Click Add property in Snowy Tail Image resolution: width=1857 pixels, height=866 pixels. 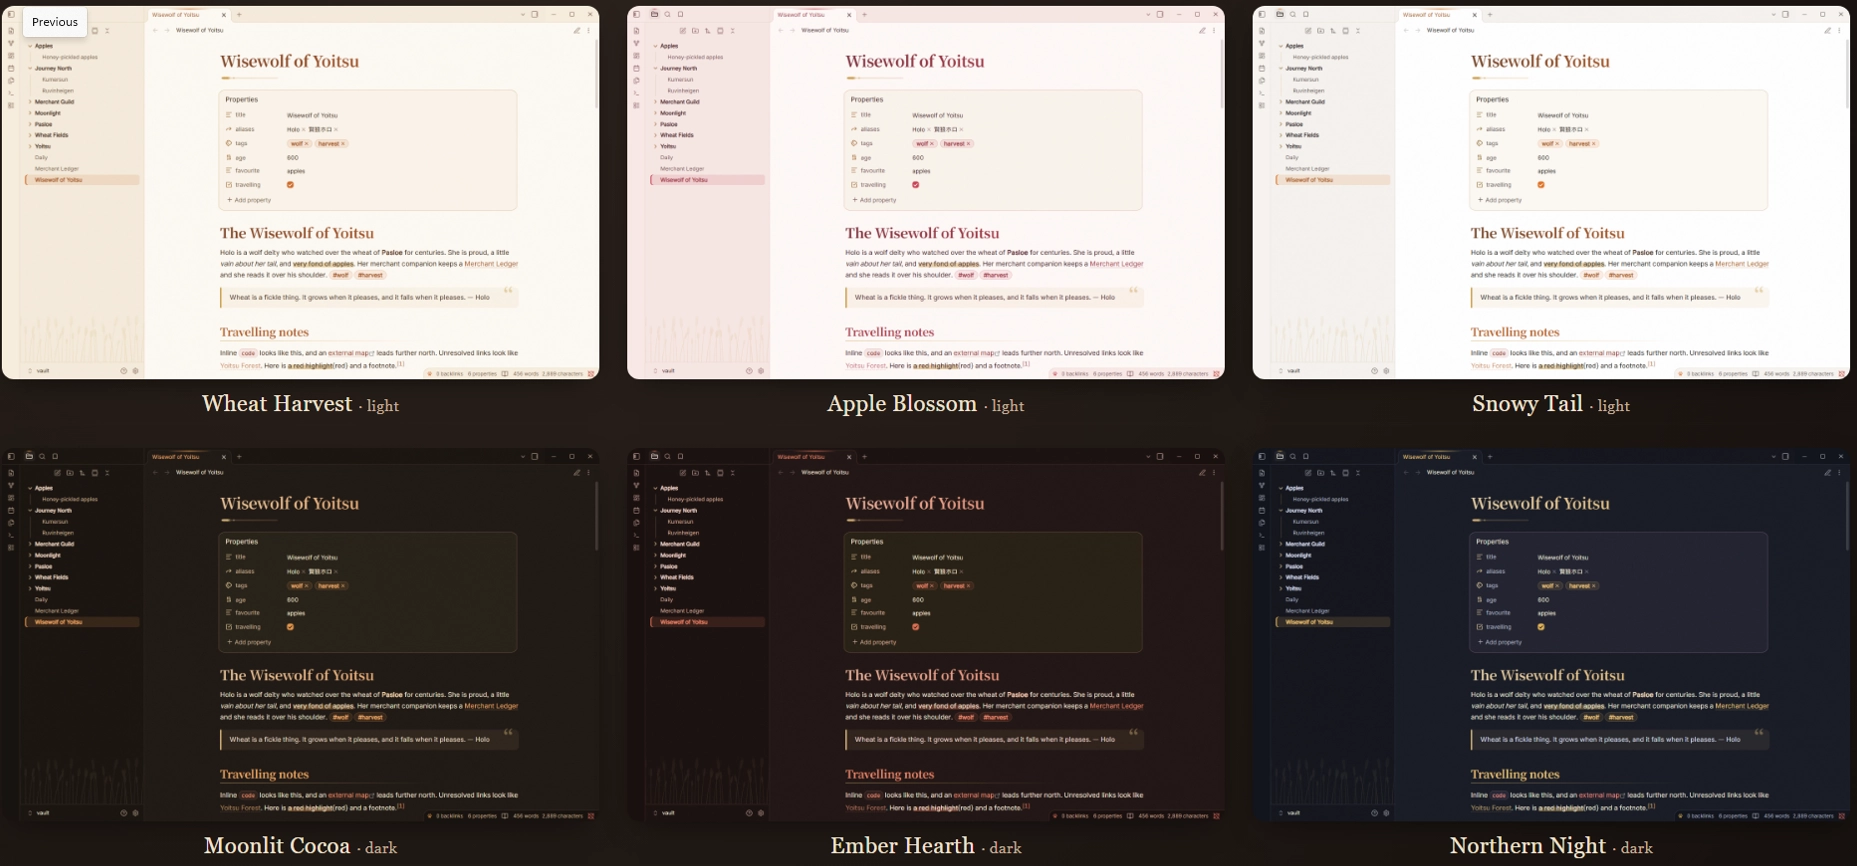(x=1499, y=200)
